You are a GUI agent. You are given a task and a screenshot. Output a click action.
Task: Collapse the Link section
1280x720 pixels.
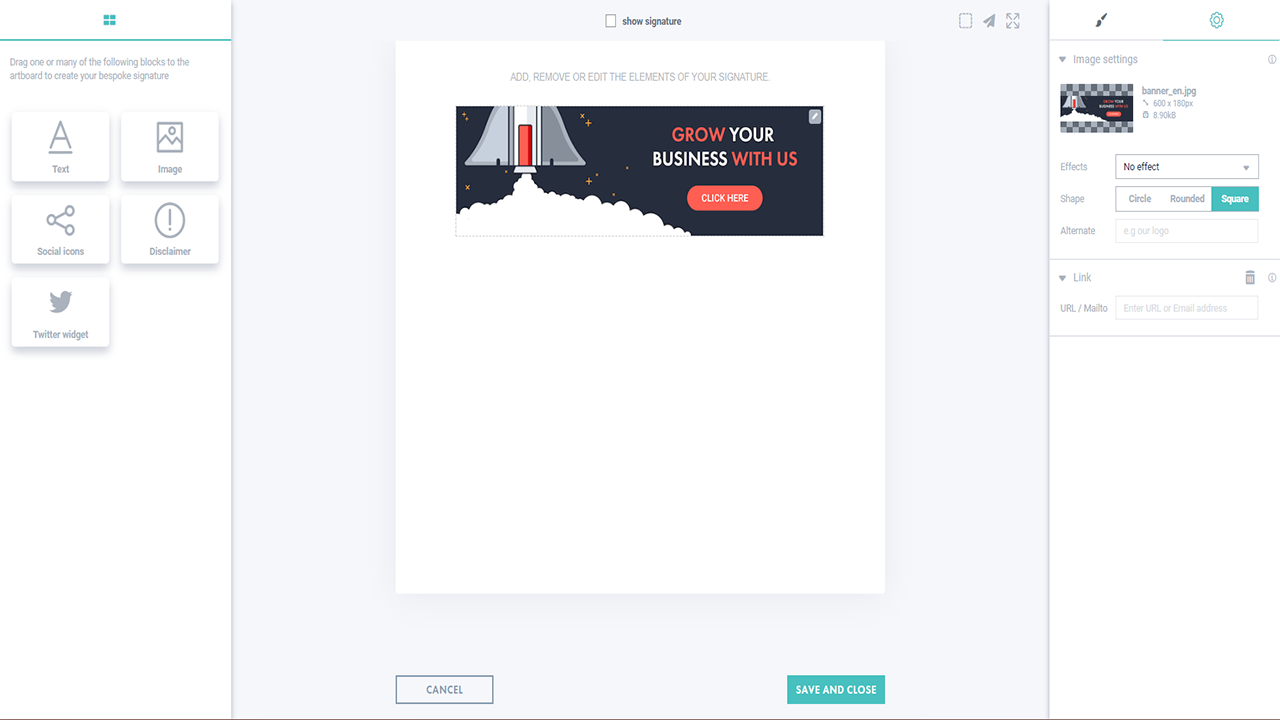coord(1062,278)
